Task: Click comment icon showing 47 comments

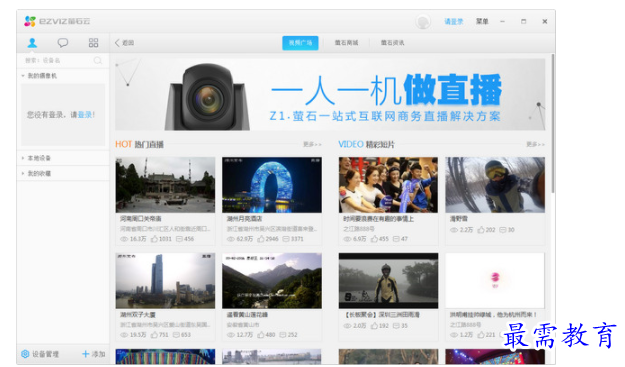Action: (396, 239)
